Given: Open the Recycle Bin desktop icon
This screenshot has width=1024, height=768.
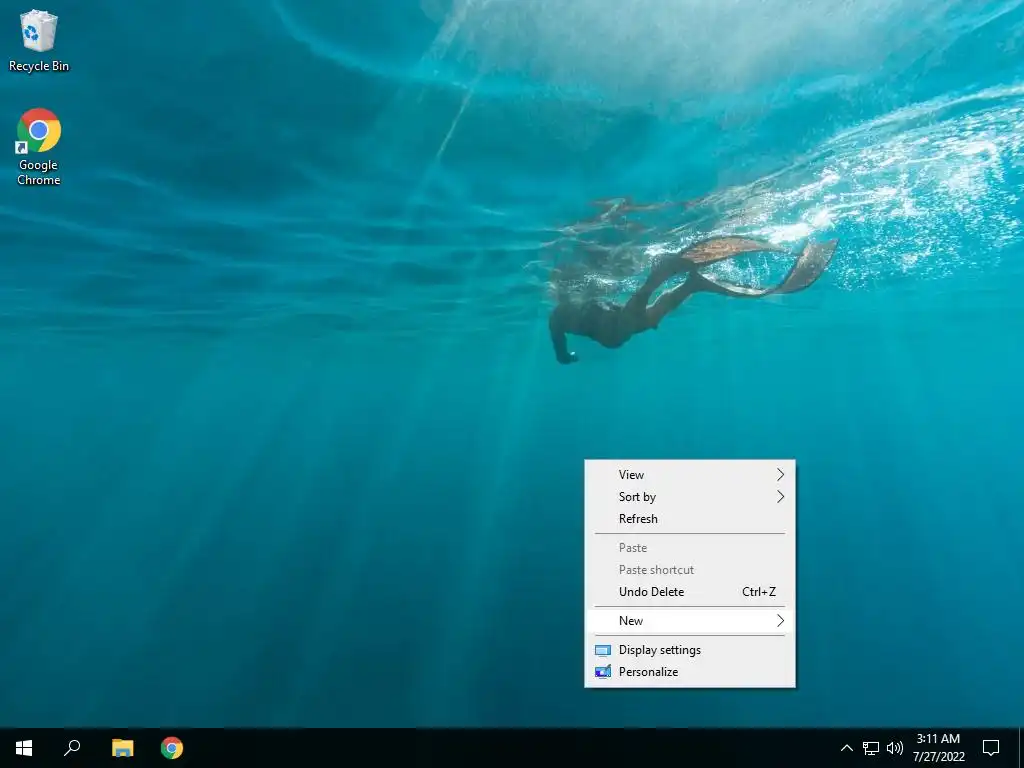Looking at the screenshot, I should click(39, 40).
